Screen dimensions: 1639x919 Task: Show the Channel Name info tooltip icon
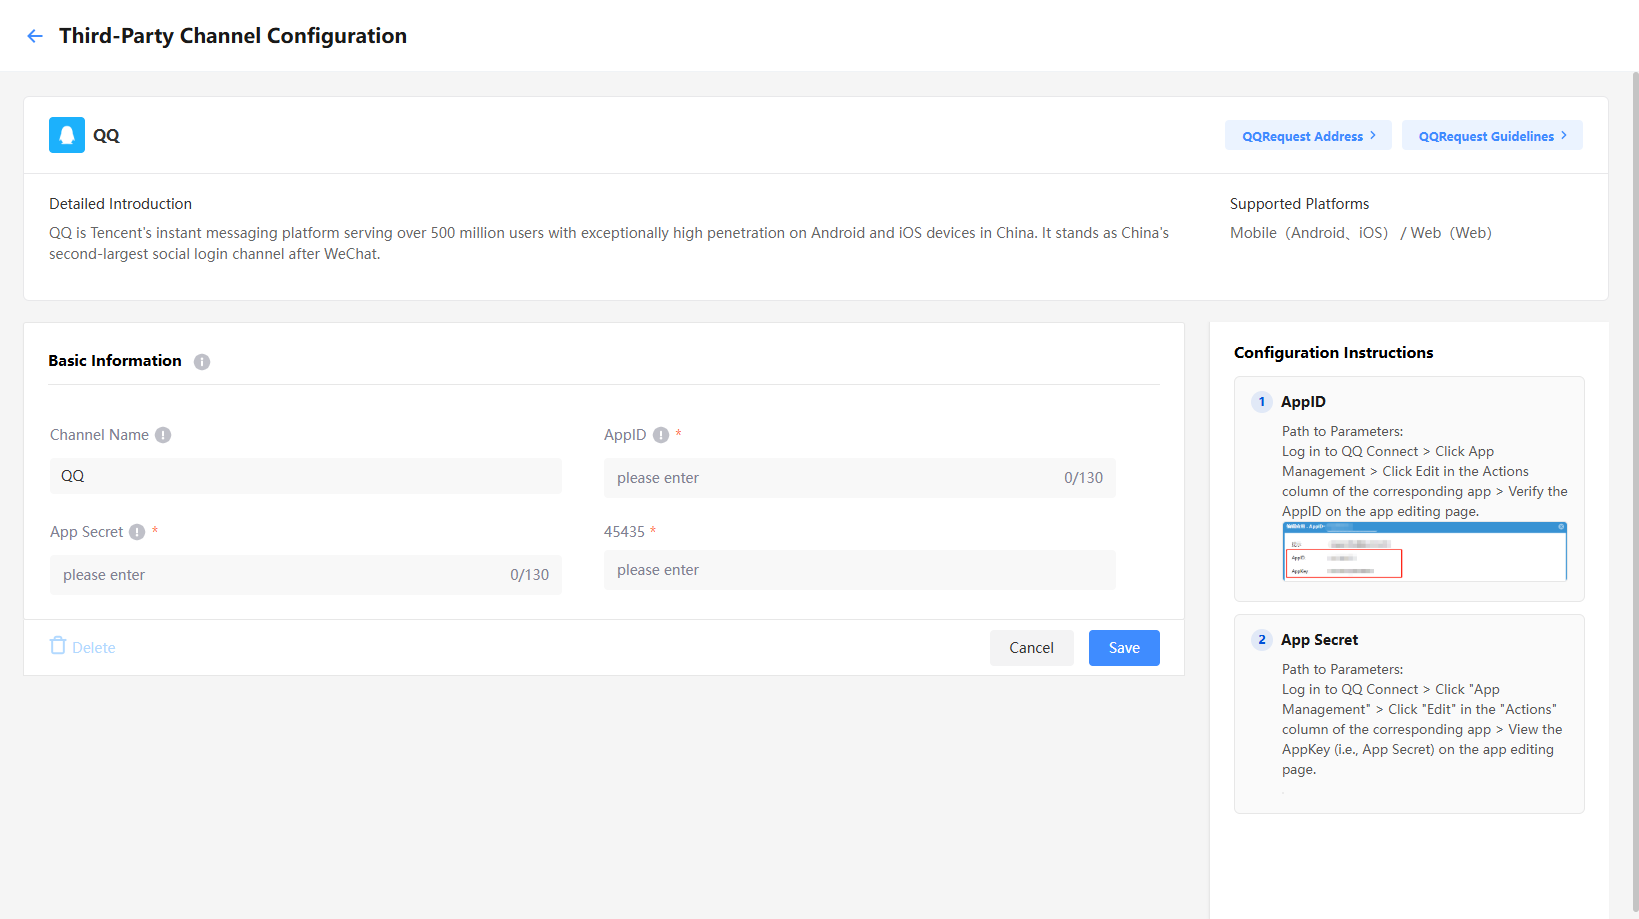tap(163, 435)
